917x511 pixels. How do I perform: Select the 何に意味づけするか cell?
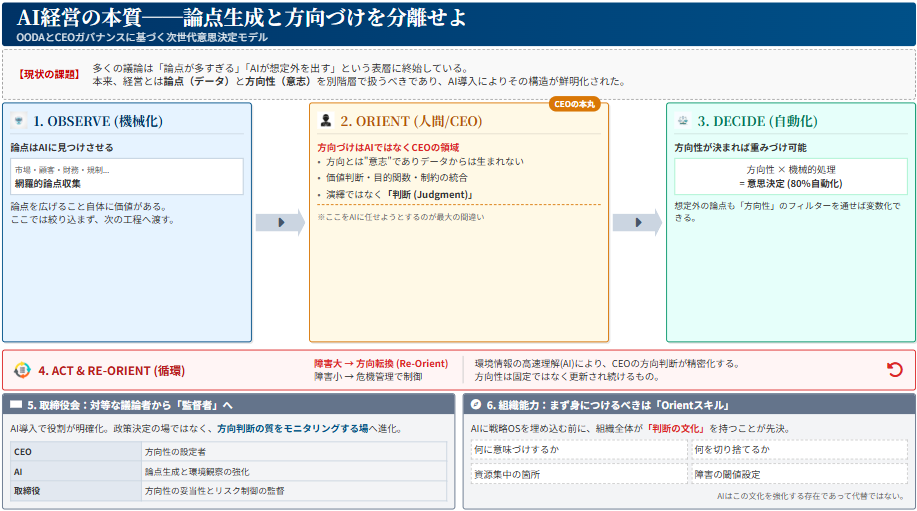point(579,450)
